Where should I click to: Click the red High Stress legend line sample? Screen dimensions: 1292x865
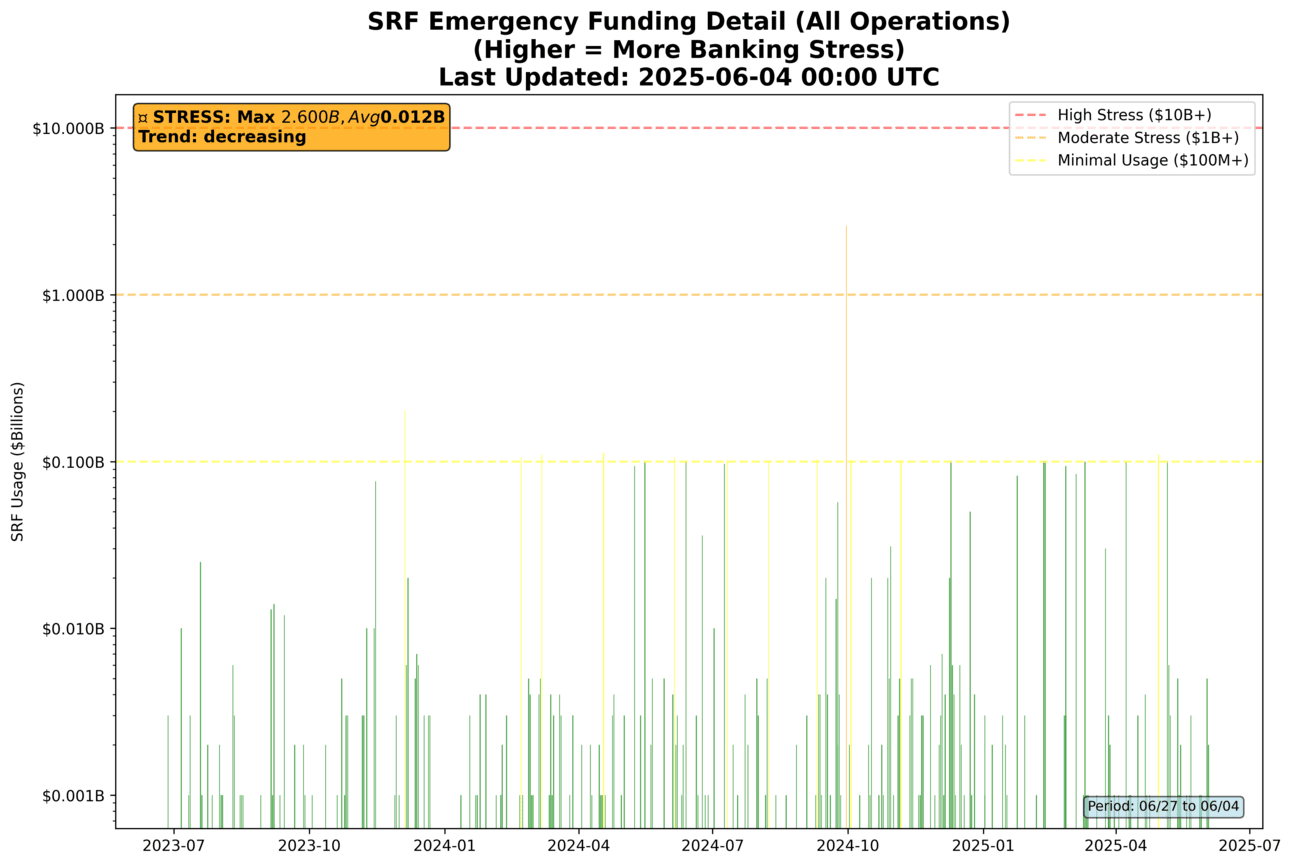pos(1031,114)
